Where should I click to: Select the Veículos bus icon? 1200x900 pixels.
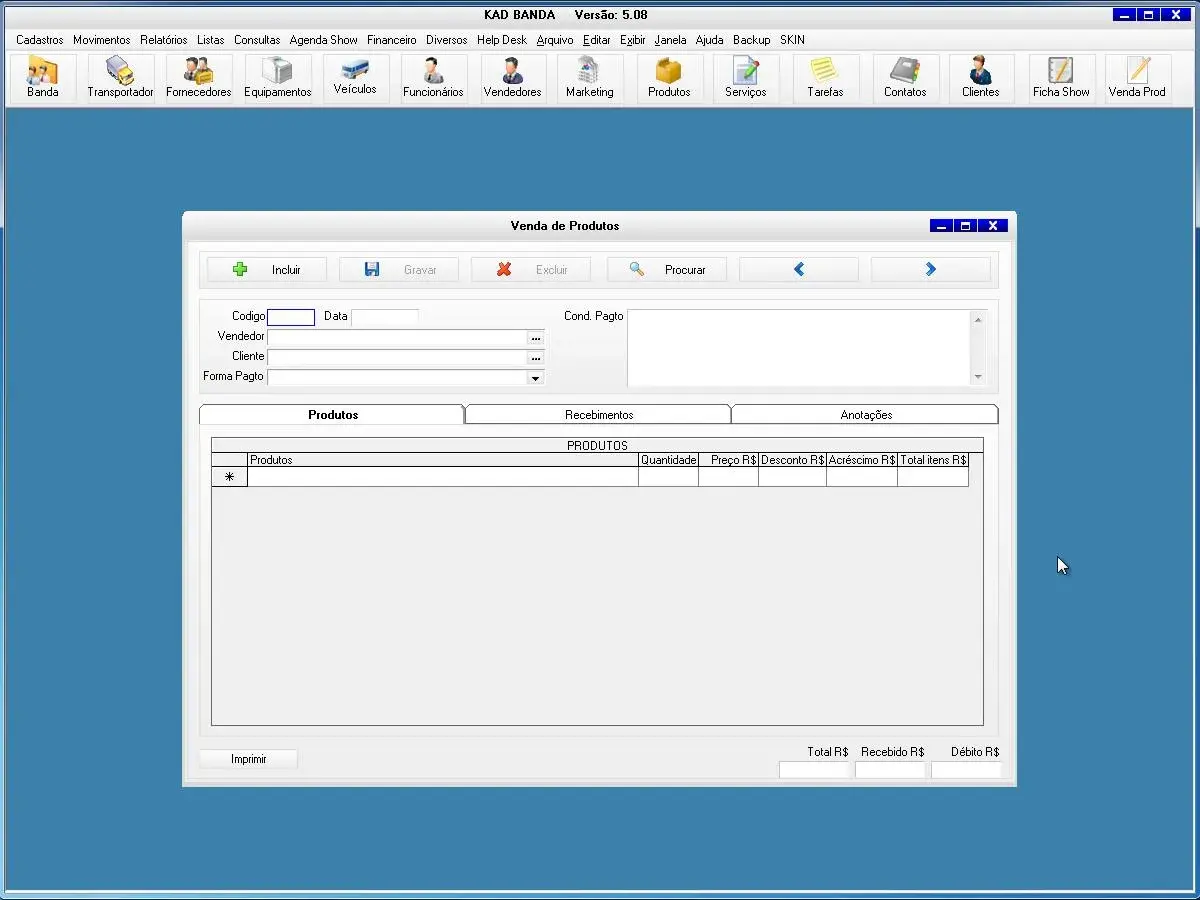355,77
